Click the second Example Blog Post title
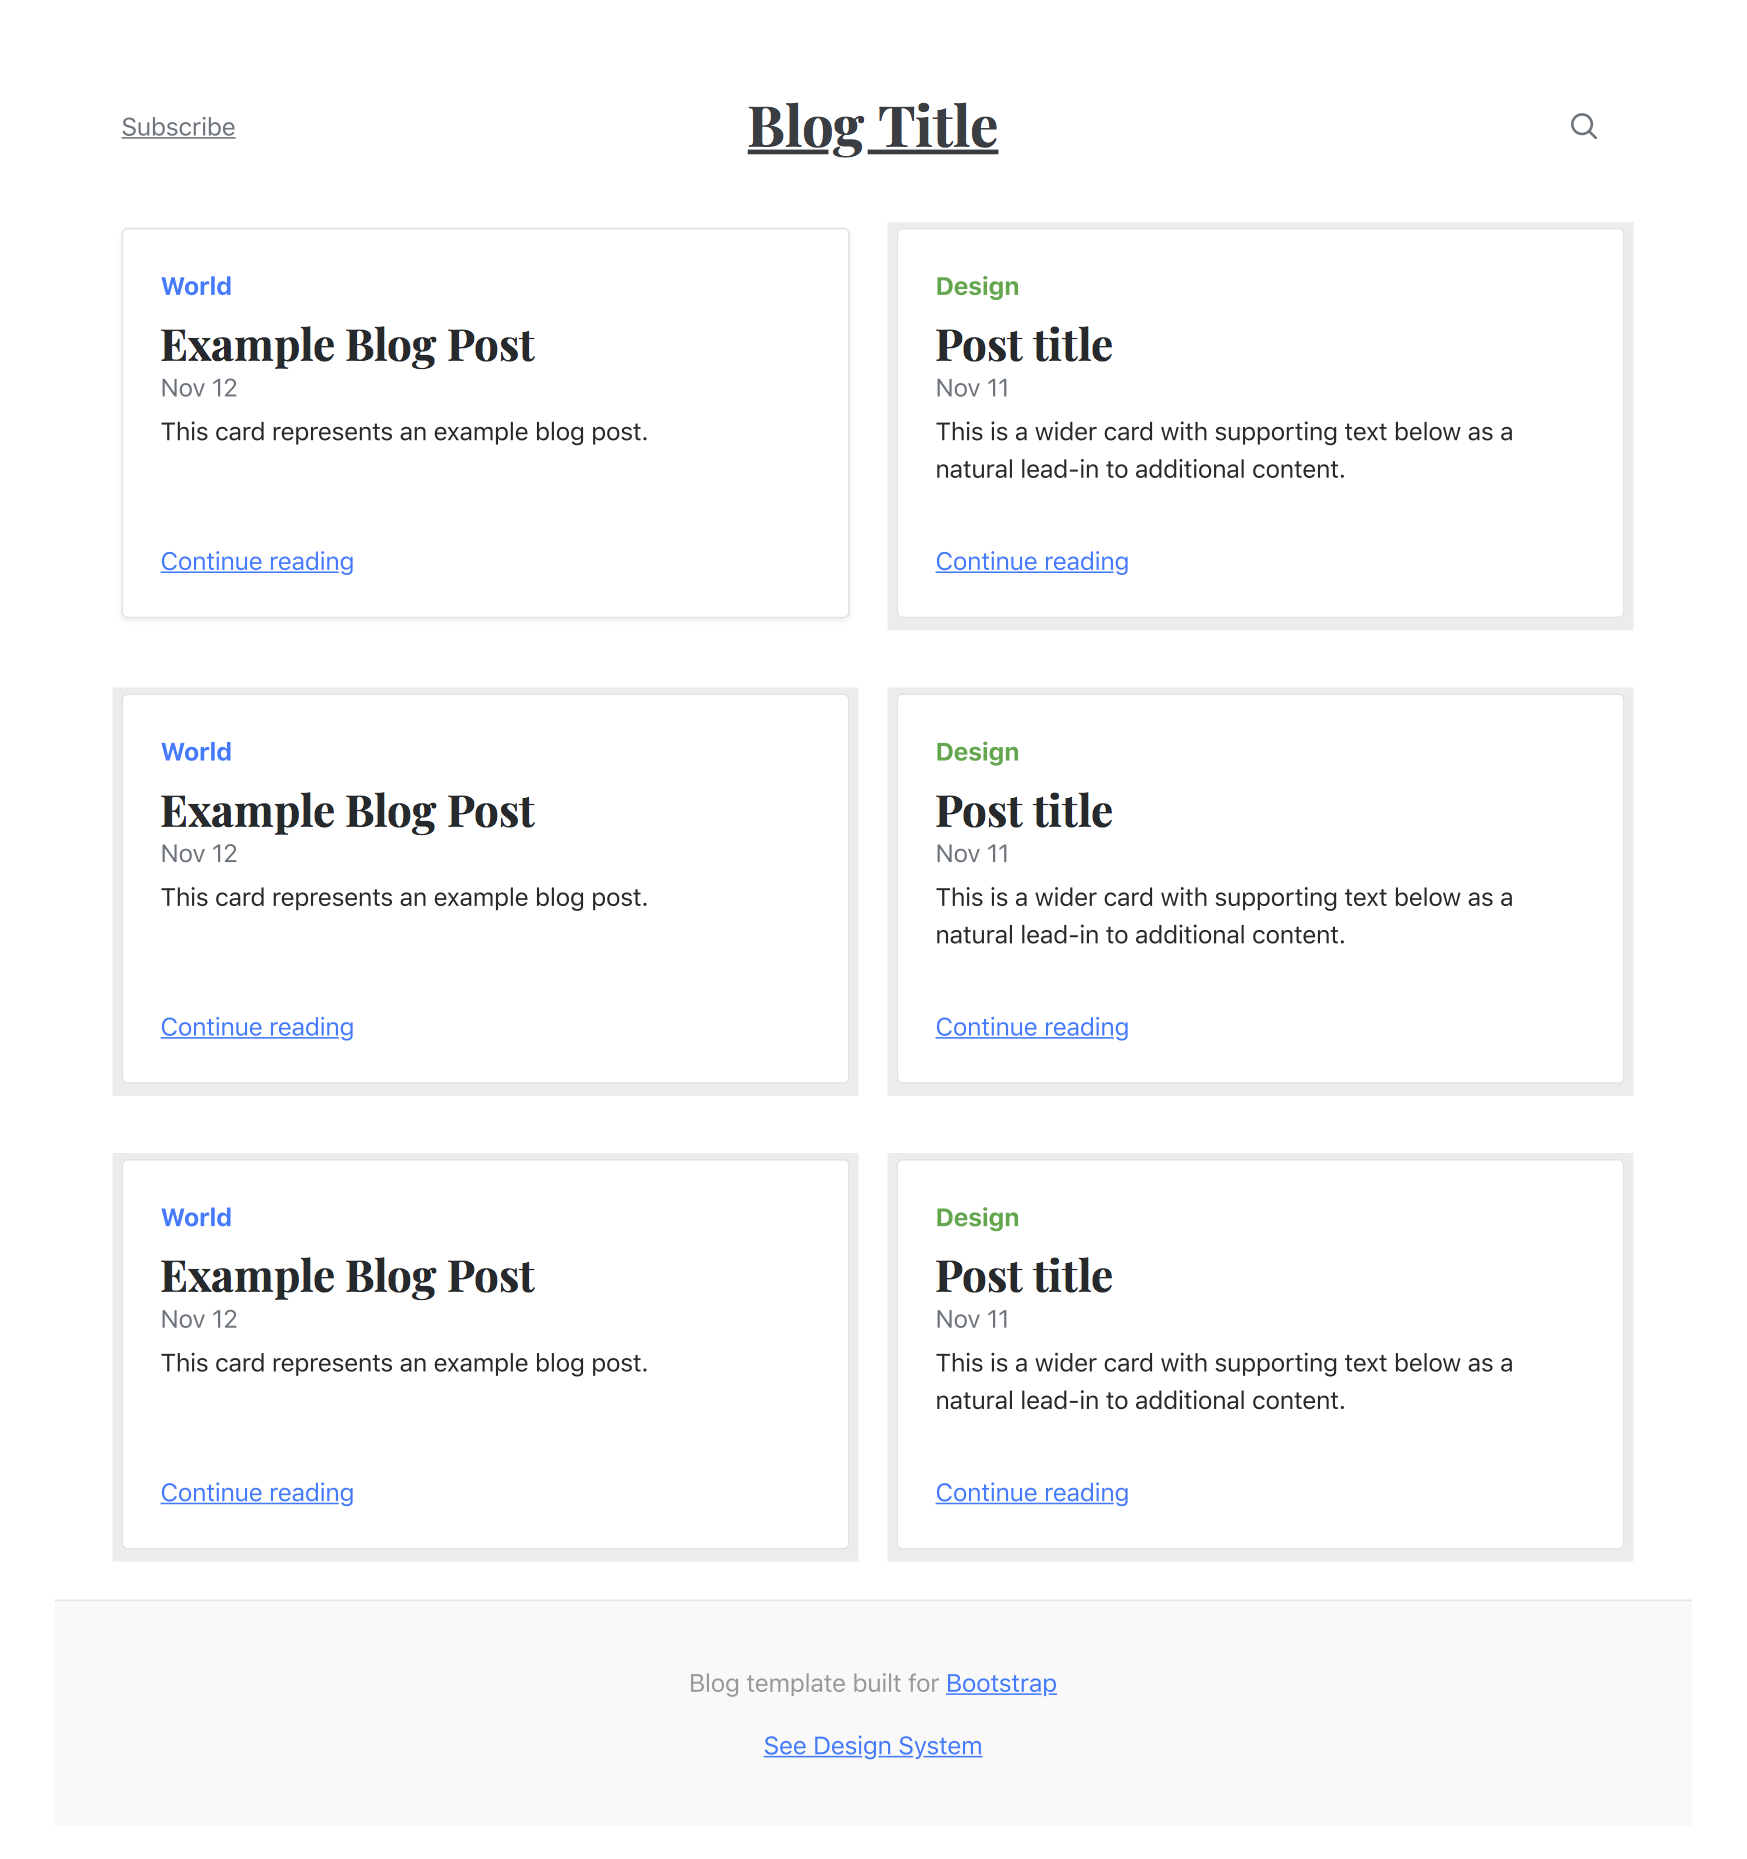The height and width of the screenshot is (1859, 1747). coord(347,811)
